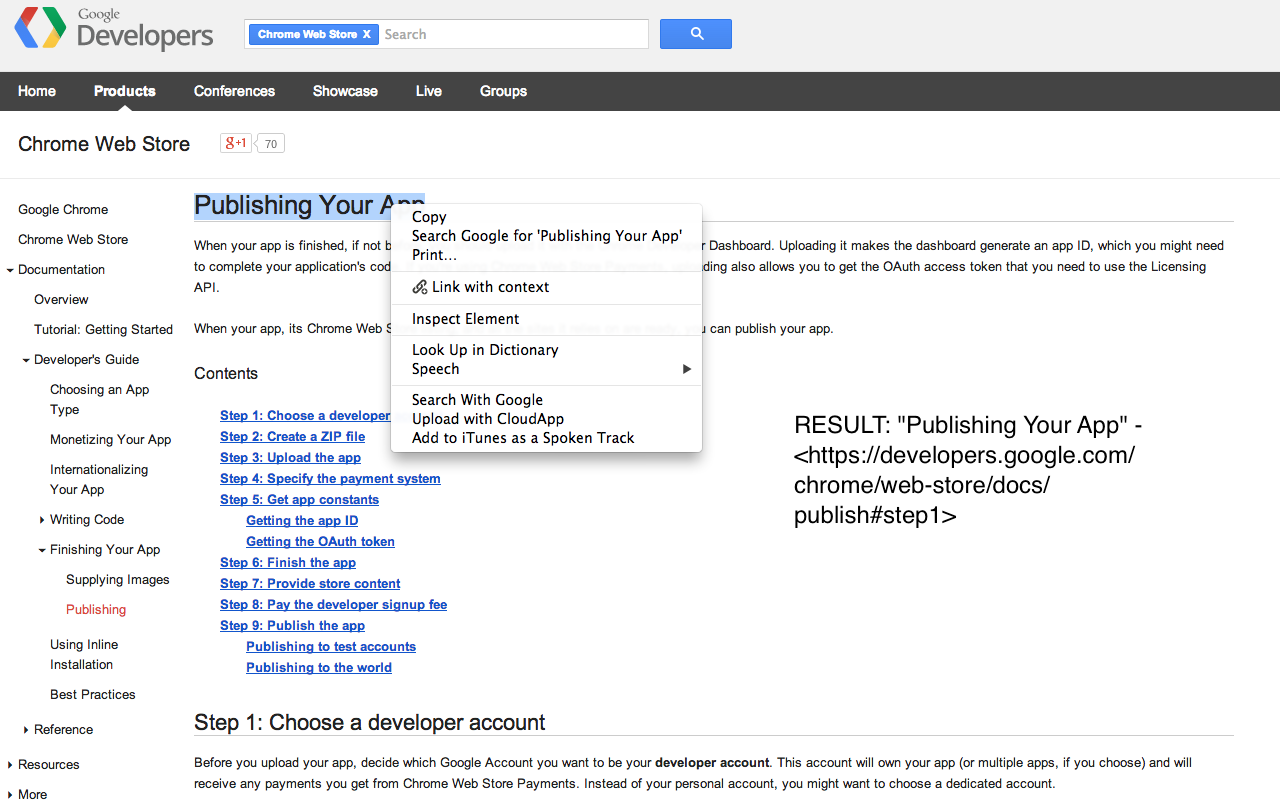
Task: Open the Showcase nav tab
Action: [345, 91]
